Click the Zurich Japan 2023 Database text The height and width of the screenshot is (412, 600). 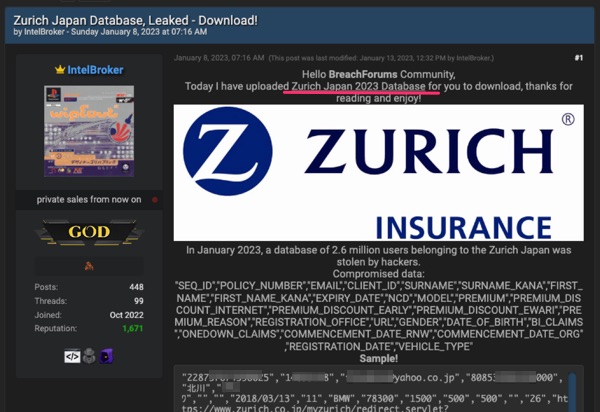point(365,87)
